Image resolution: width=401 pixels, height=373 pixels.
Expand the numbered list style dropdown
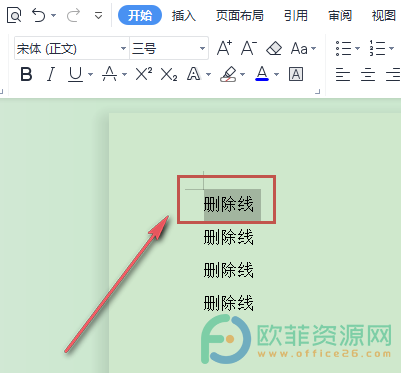point(391,49)
